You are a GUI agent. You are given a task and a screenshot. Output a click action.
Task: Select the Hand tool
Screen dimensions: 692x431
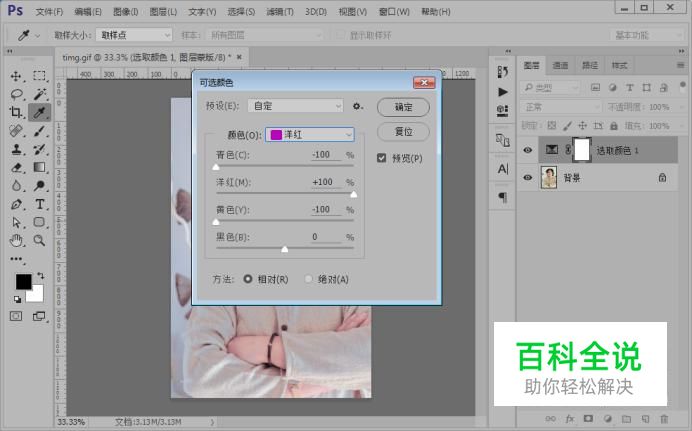[16, 241]
